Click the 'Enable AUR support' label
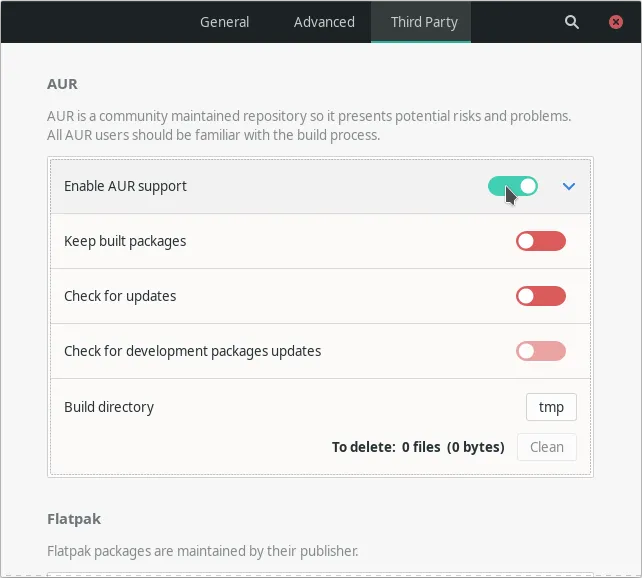The image size is (642, 578). pyautogui.click(x=125, y=186)
